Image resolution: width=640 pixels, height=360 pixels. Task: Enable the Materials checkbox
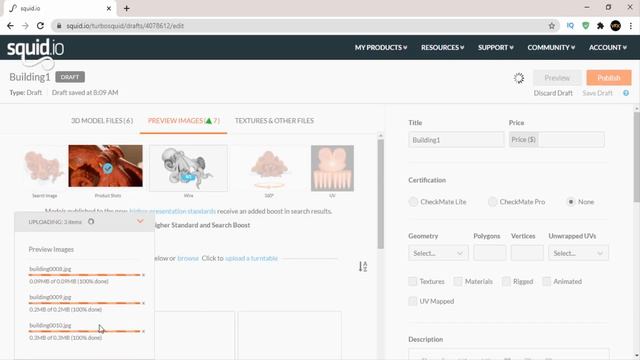coord(458,281)
